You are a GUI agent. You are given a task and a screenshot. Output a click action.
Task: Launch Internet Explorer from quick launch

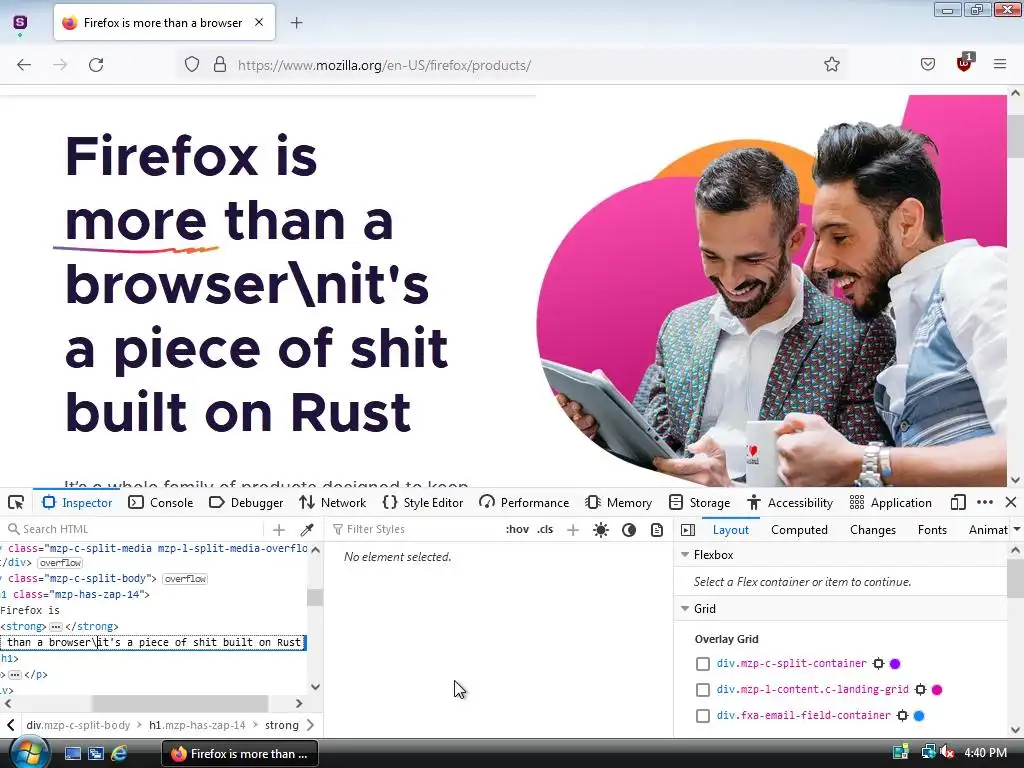119,753
